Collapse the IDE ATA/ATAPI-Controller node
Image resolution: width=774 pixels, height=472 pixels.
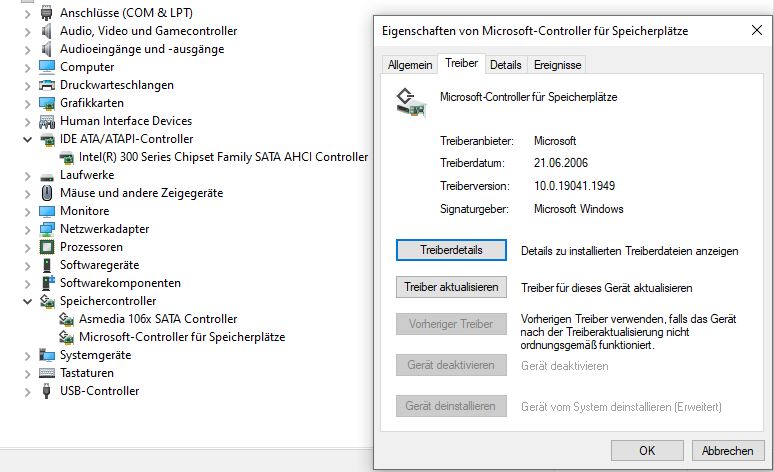[x=27, y=139]
